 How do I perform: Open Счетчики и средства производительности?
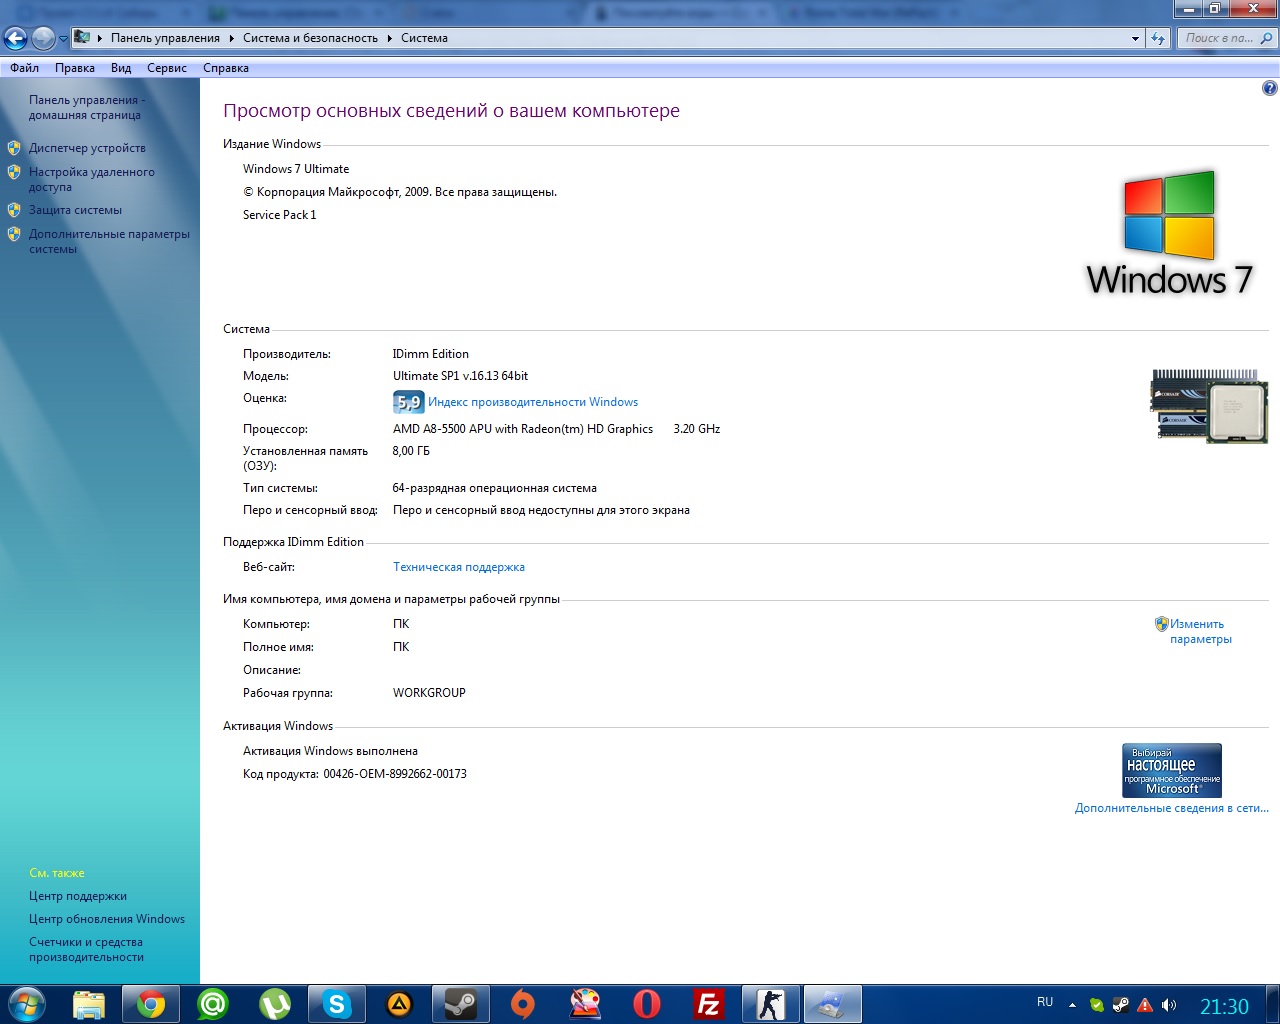(86, 949)
